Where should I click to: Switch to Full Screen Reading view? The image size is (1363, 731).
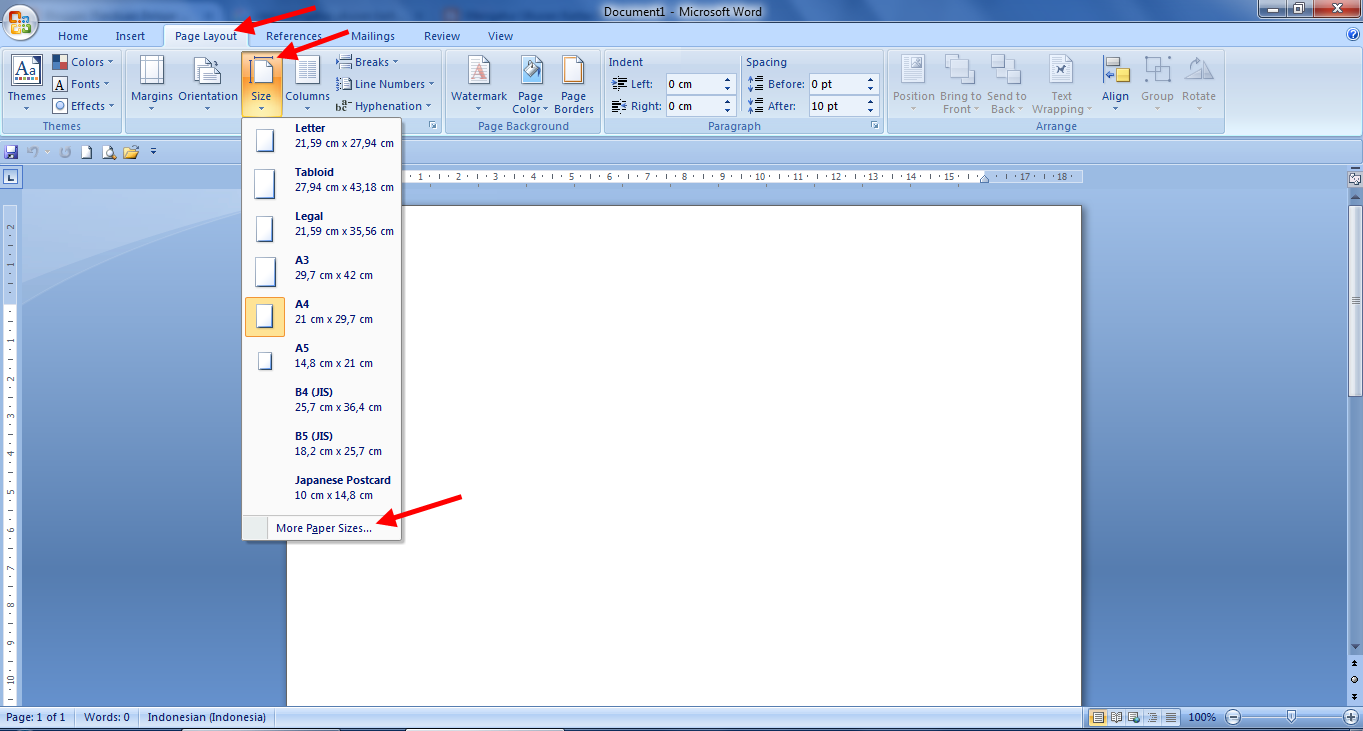(x=1117, y=717)
